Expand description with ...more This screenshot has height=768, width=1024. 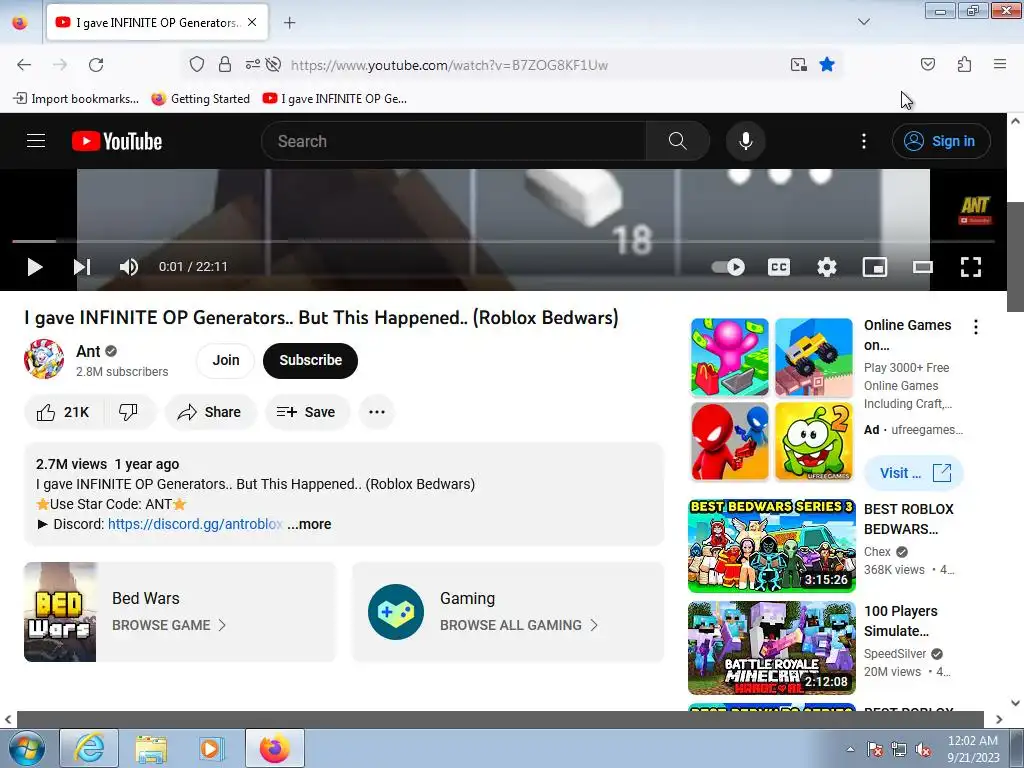click(310, 524)
